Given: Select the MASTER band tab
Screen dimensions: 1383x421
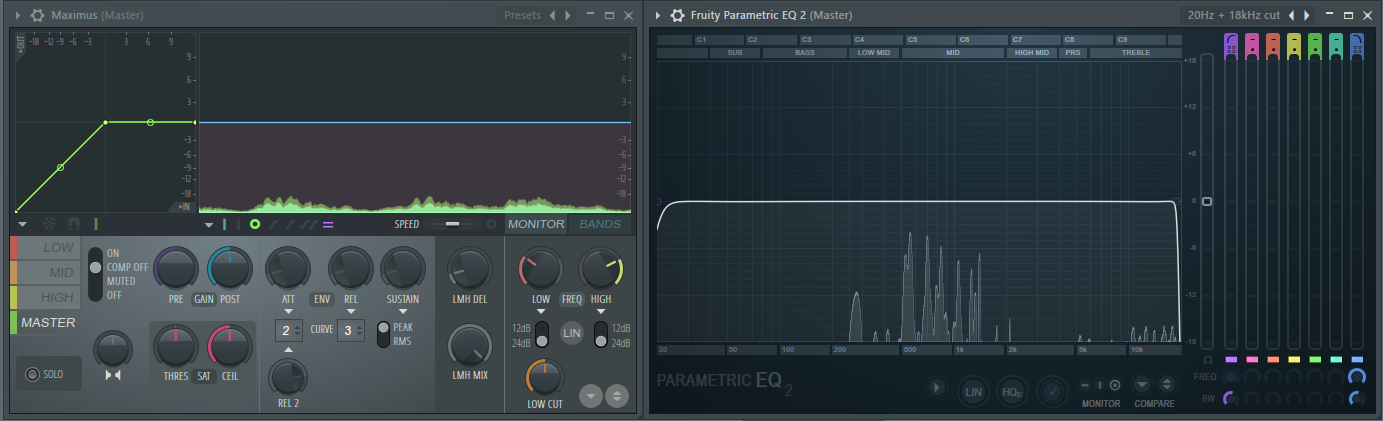Looking at the screenshot, I should pos(46,322).
